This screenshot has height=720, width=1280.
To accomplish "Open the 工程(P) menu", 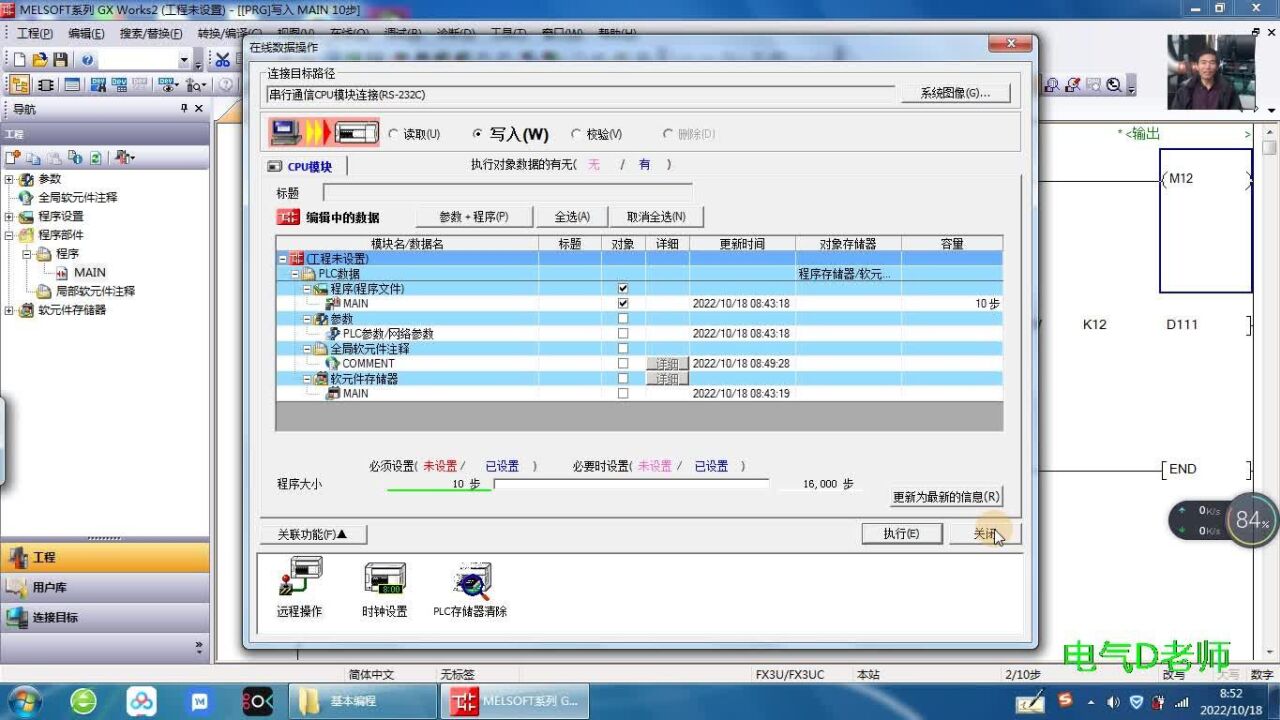I will [x=34, y=33].
